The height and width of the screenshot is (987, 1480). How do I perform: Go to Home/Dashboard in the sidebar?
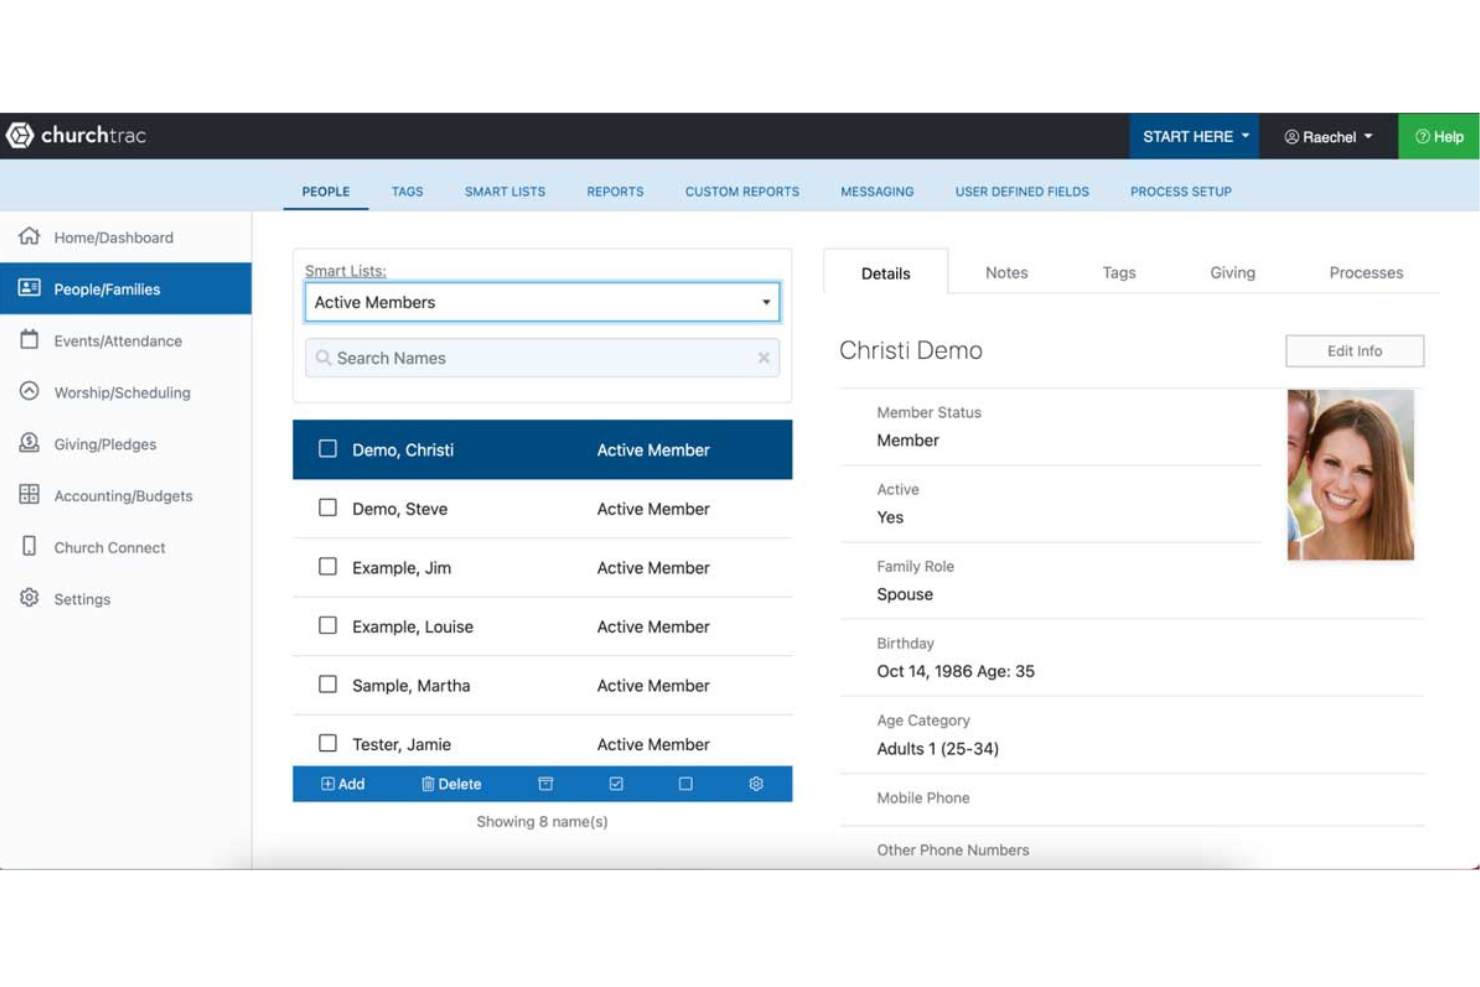coord(113,237)
